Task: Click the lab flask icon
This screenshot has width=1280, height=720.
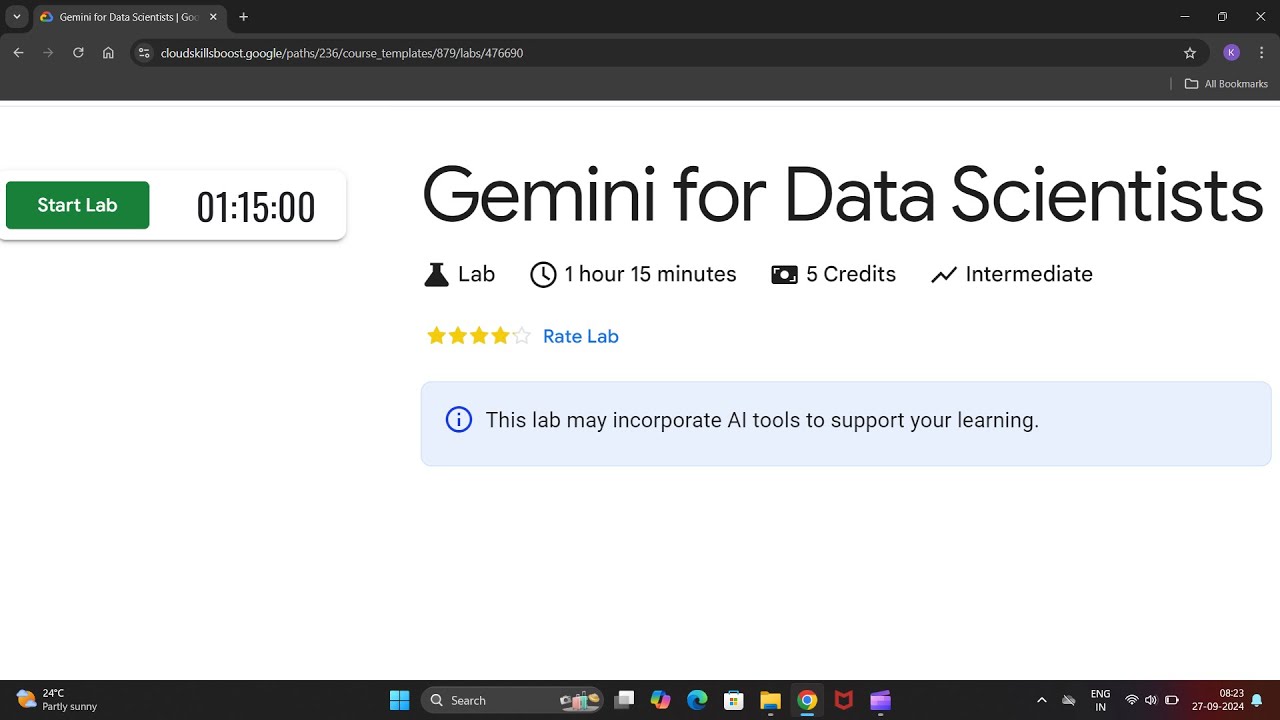Action: (x=436, y=274)
